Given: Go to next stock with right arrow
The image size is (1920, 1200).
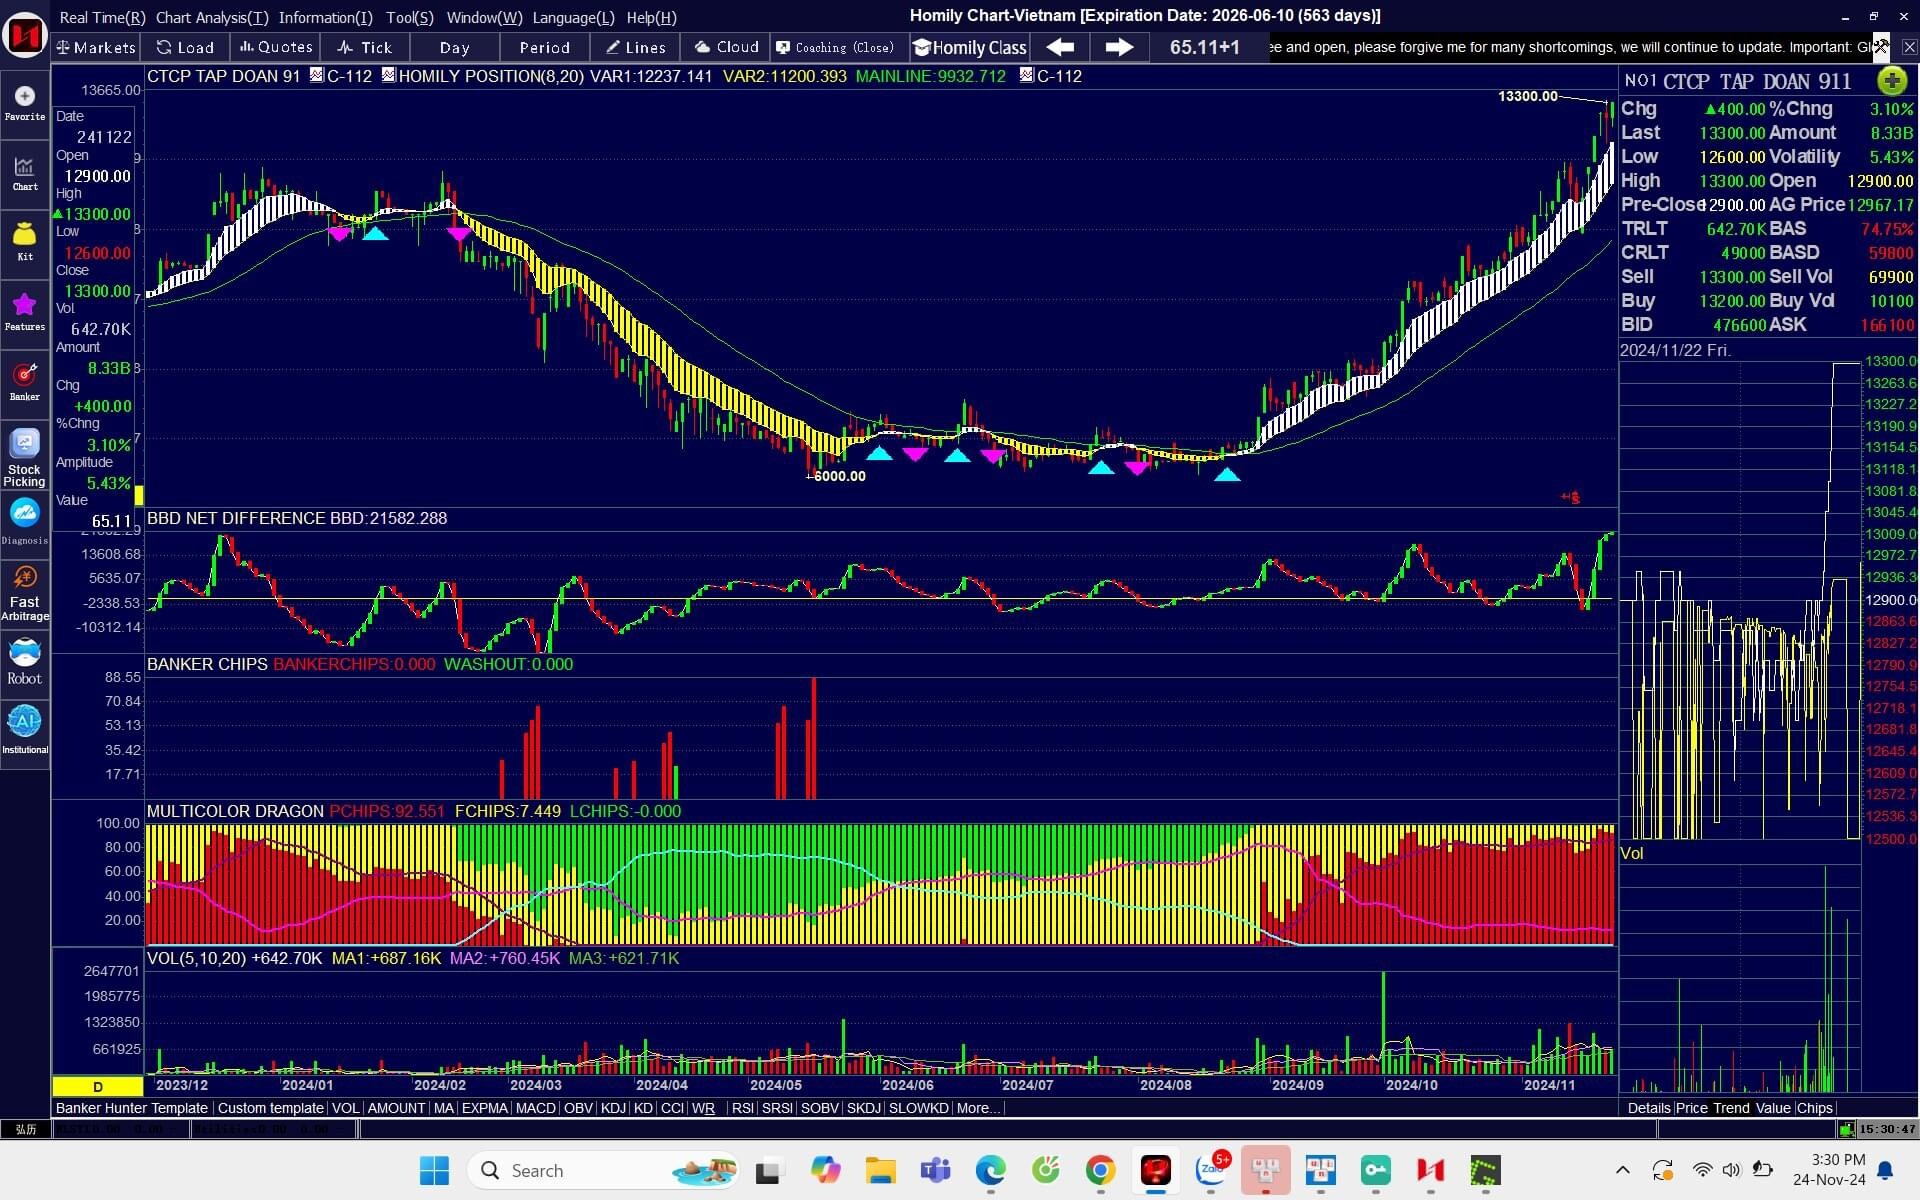Looking at the screenshot, I should 1119,47.
